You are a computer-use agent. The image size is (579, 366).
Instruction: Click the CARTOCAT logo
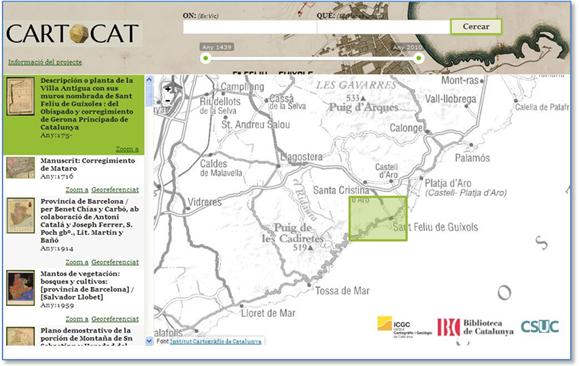click(x=73, y=34)
